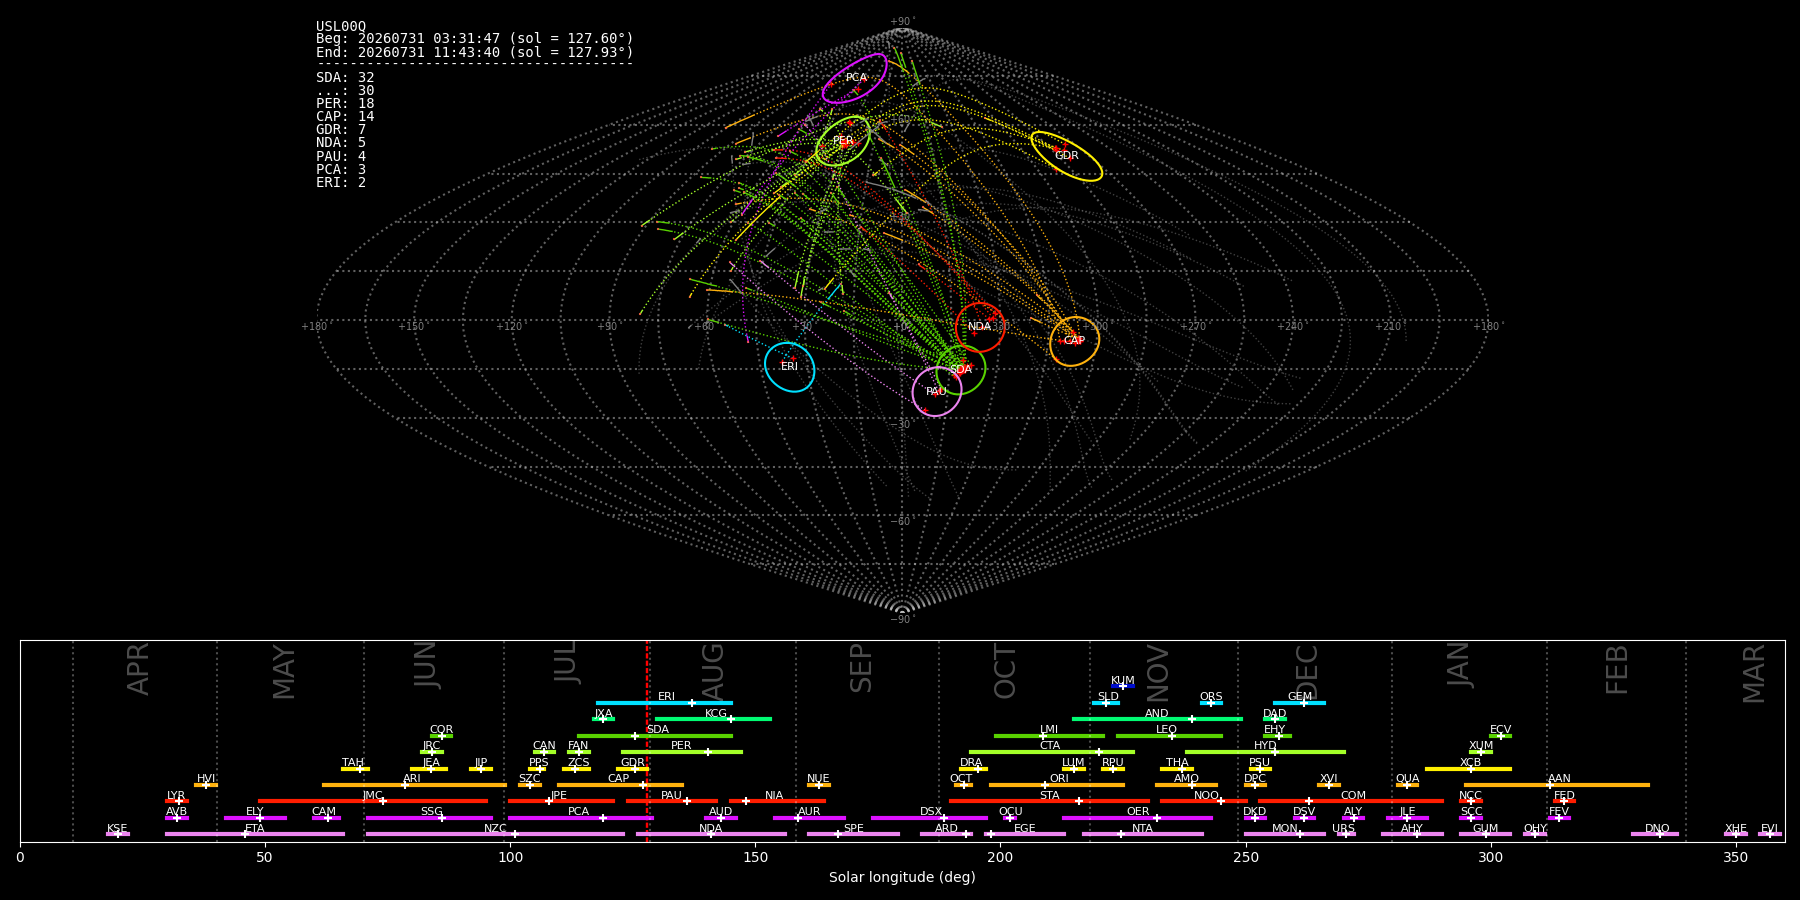Click the +270 longitude label on the map equator
1800x900 pixels.
pos(1193,326)
